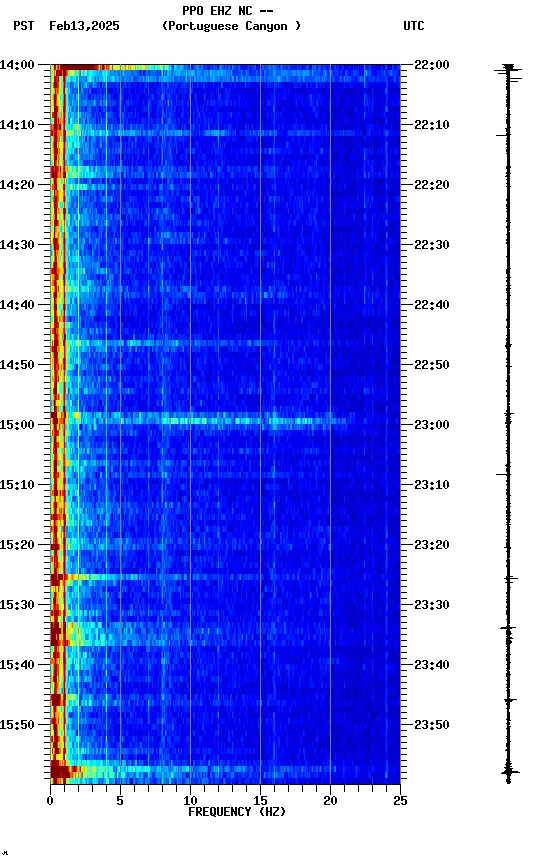The width and height of the screenshot is (552, 864).
Task: Click the 22:30 UTC time label
Action: pos(432,245)
